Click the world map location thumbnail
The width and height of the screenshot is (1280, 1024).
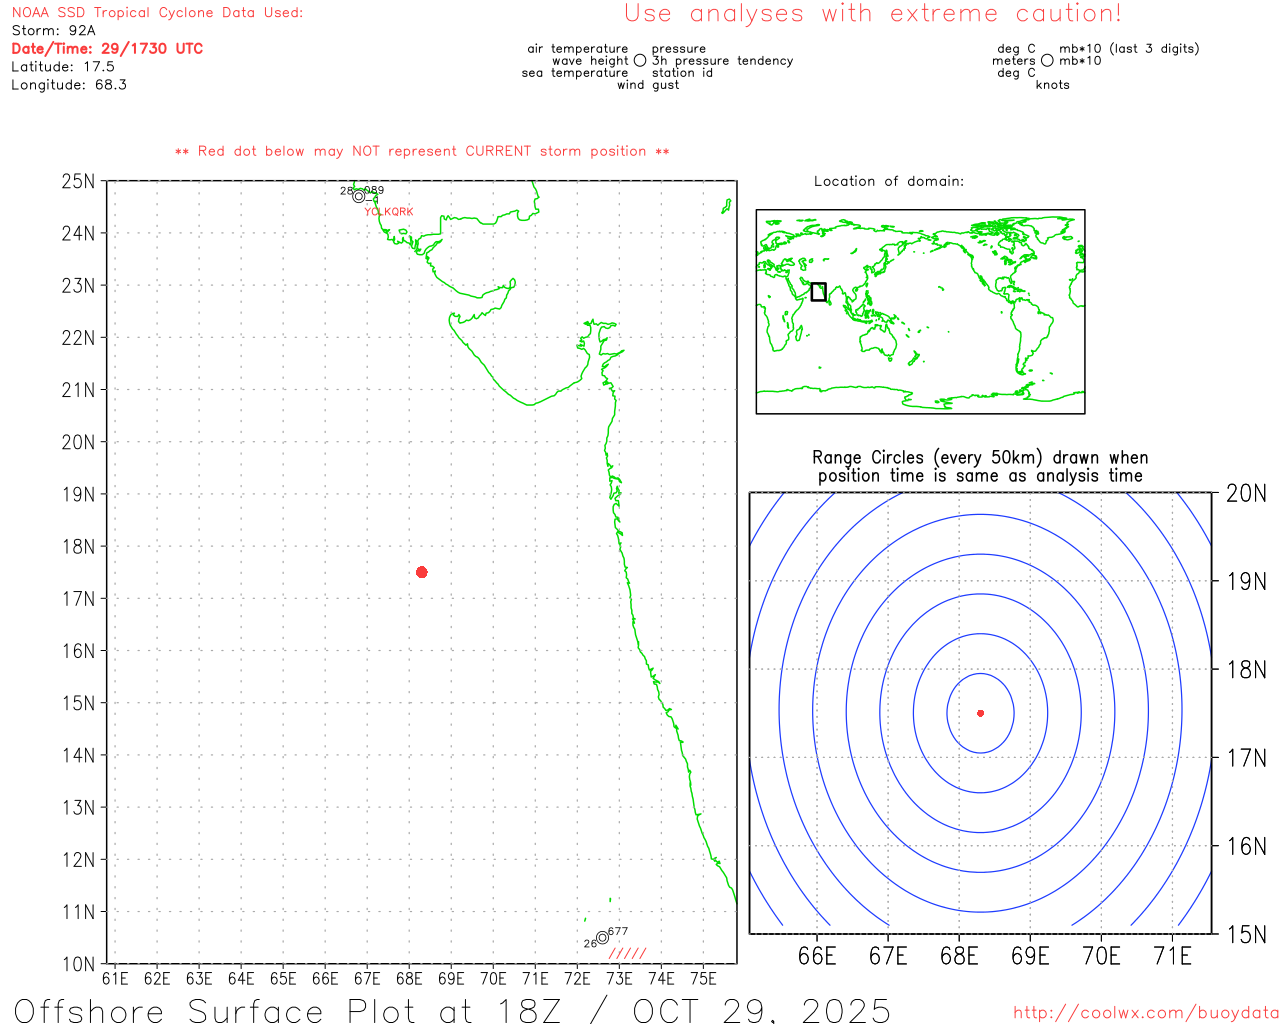920,312
